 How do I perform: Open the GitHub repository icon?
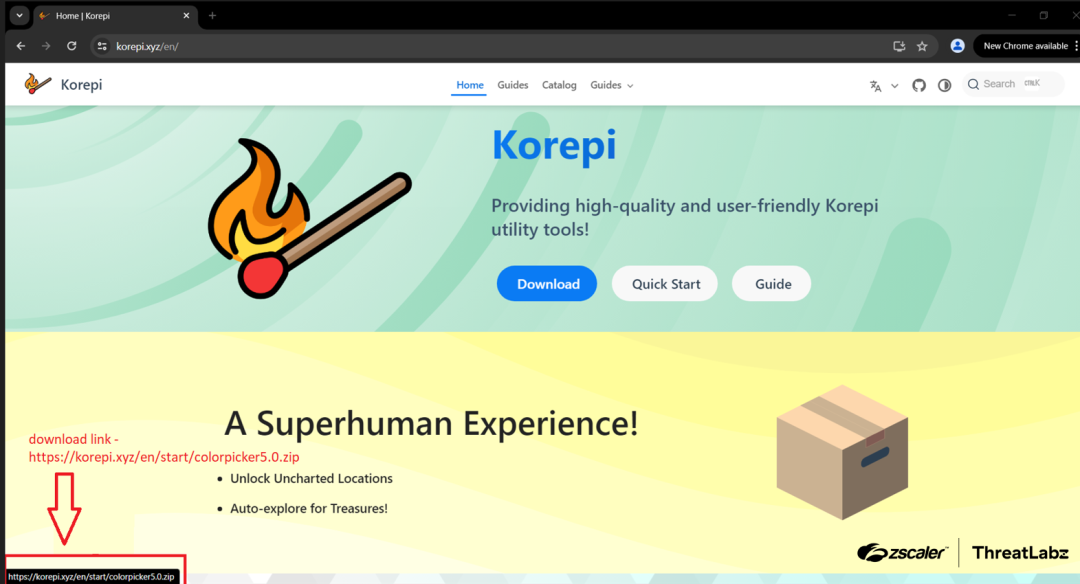tap(919, 85)
